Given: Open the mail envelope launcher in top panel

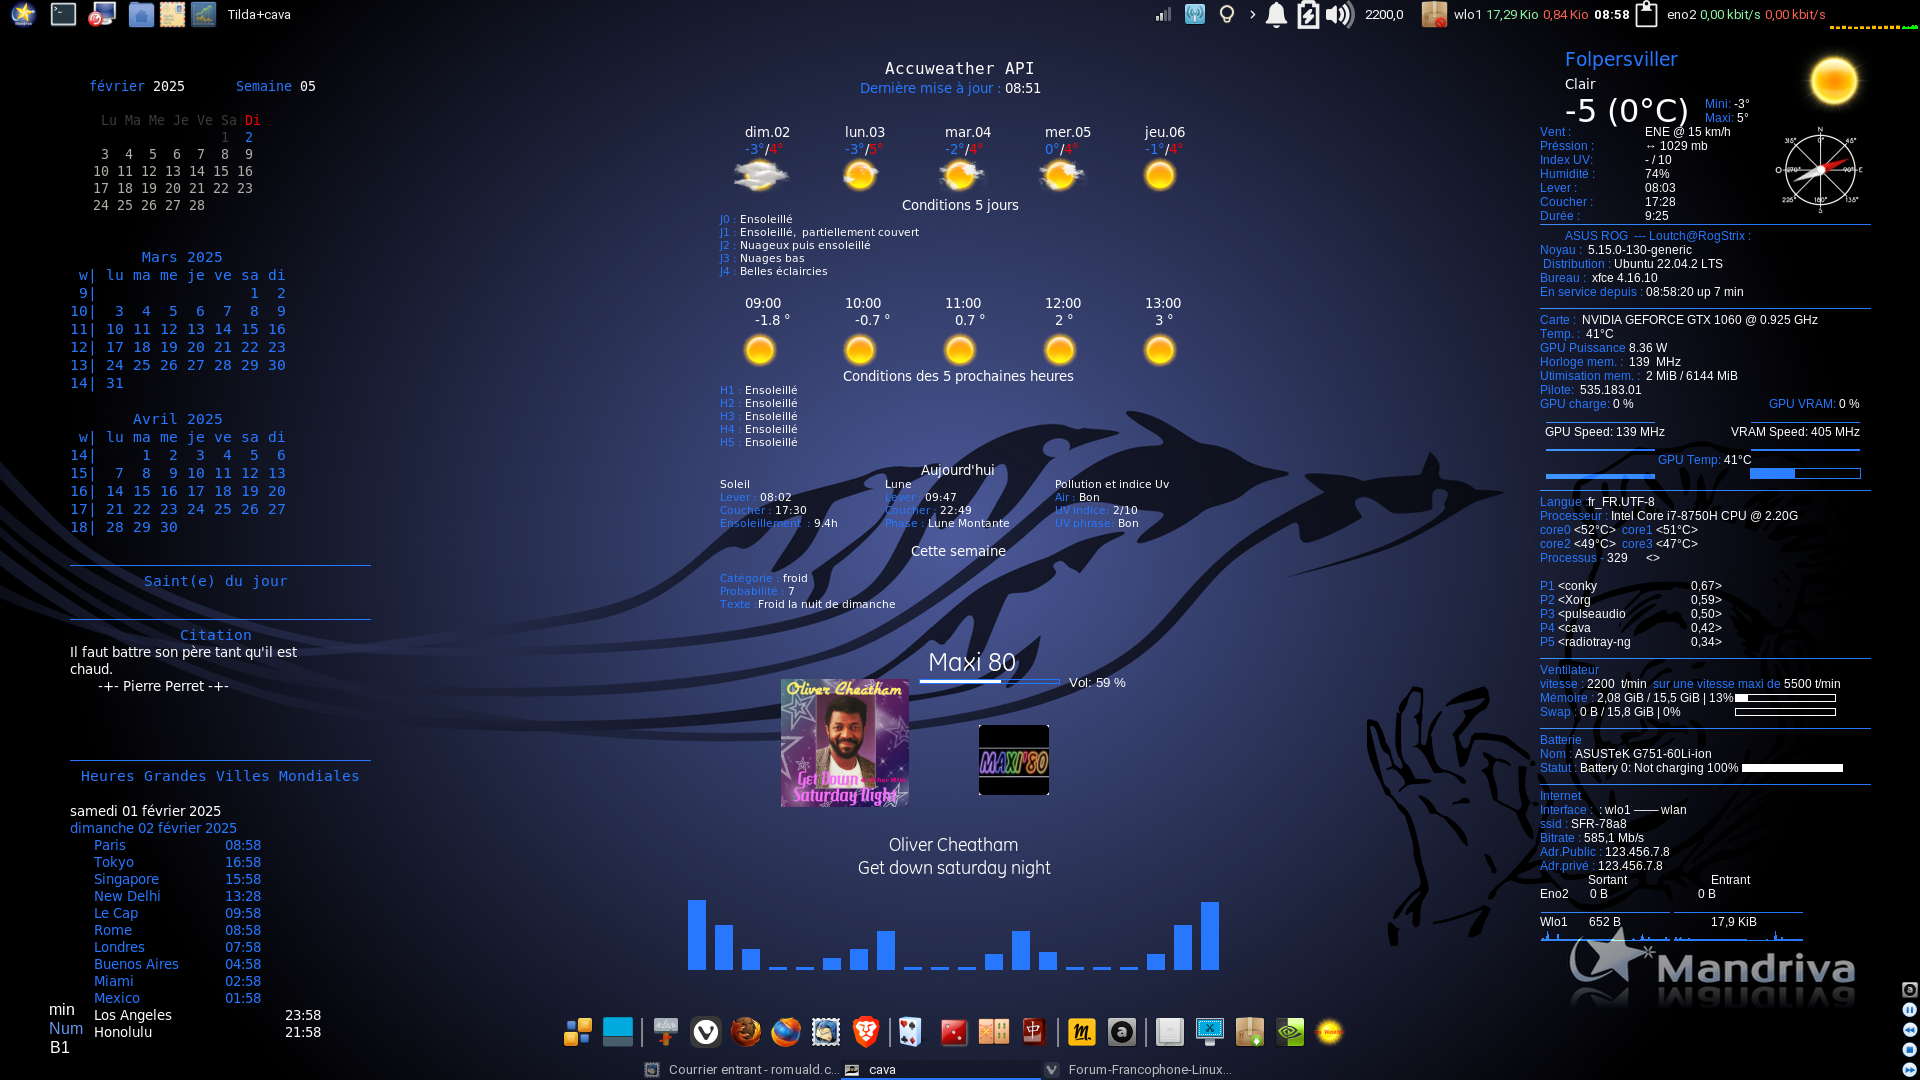Looking at the screenshot, I should [172, 14].
